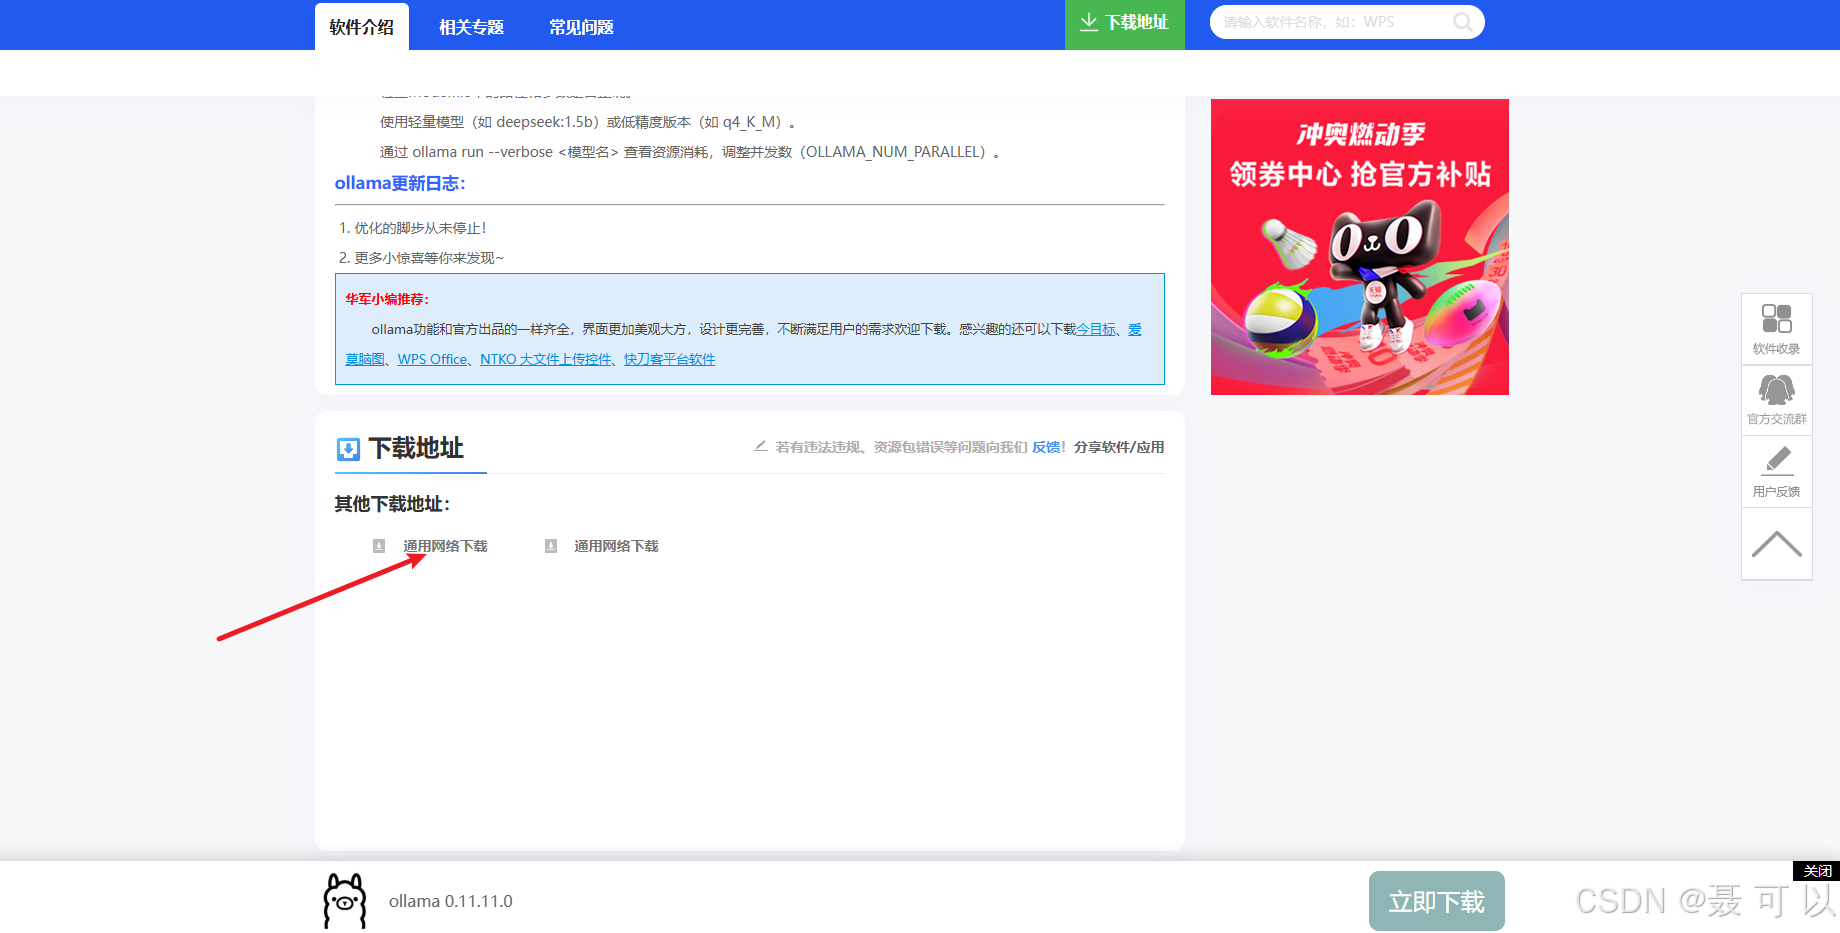Select the 软件介绍 tab
This screenshot has width=1840, height=933.
361,27
